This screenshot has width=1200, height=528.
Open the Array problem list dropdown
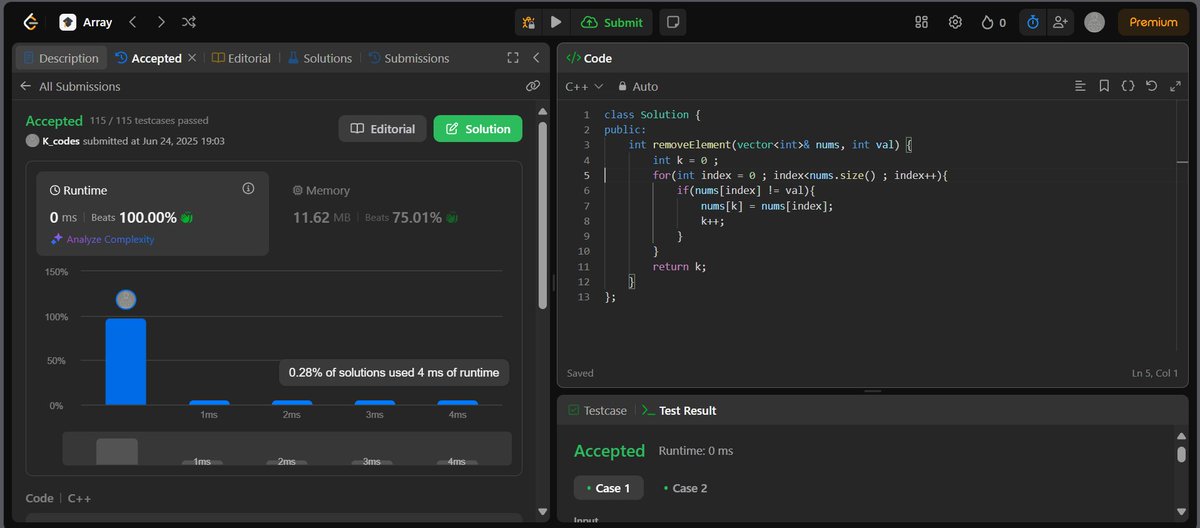[x=86, y=22]
